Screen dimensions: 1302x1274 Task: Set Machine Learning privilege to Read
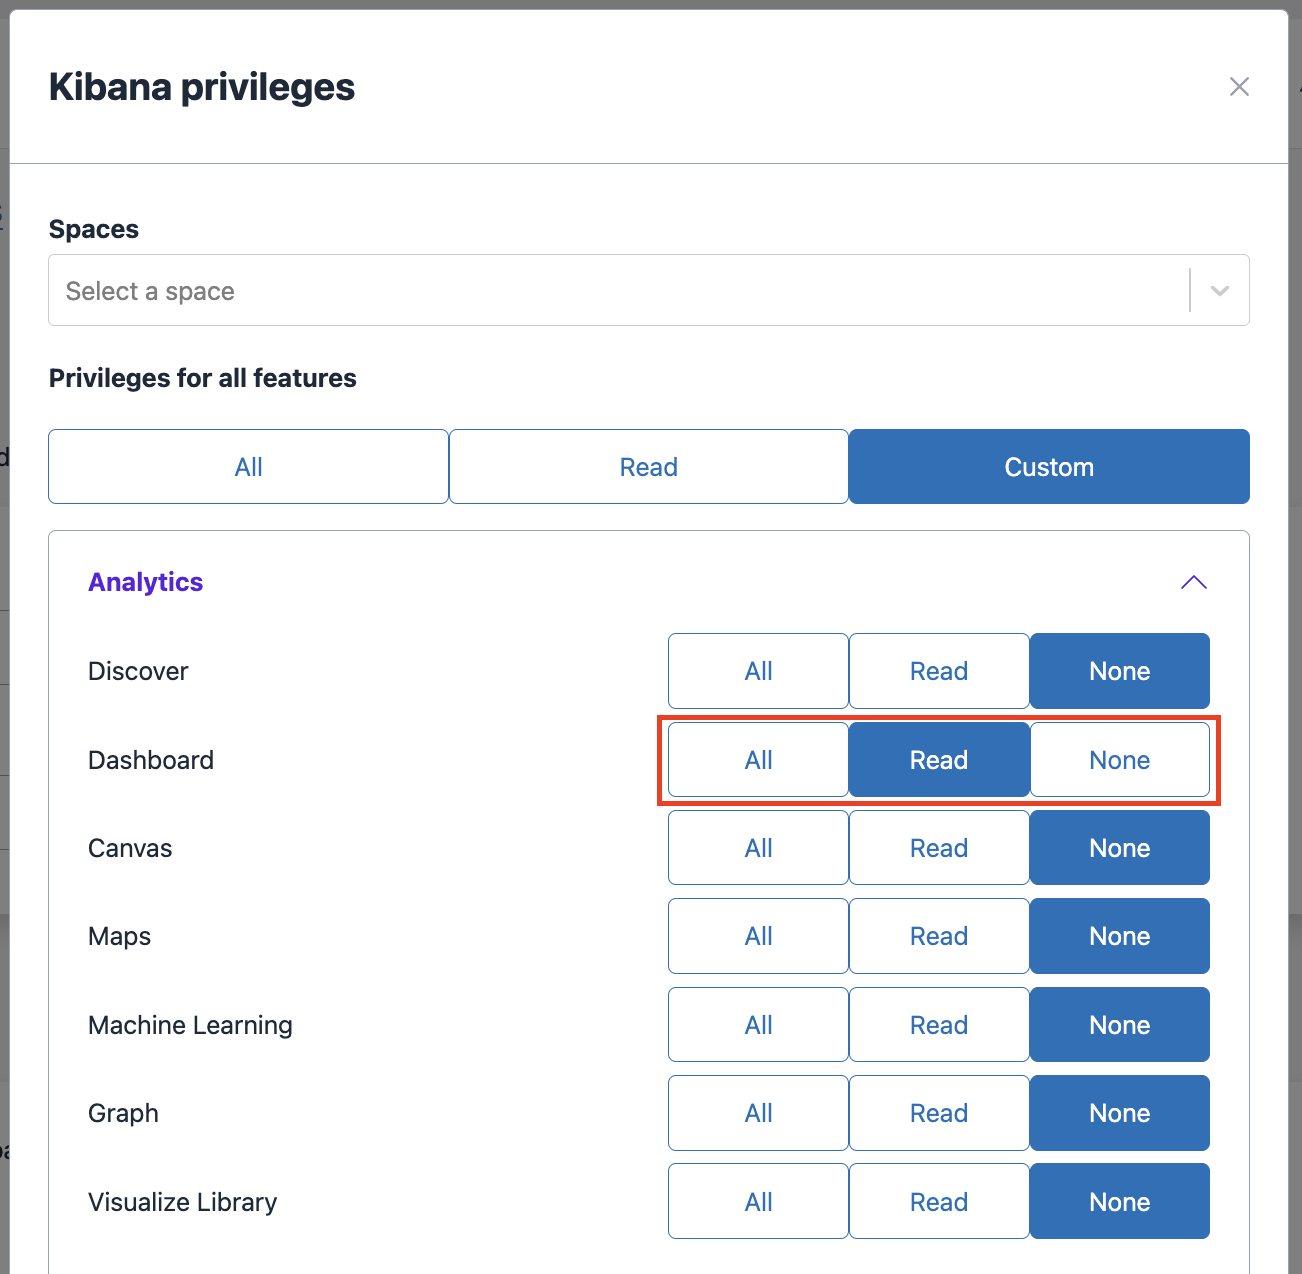[939, 1025]
